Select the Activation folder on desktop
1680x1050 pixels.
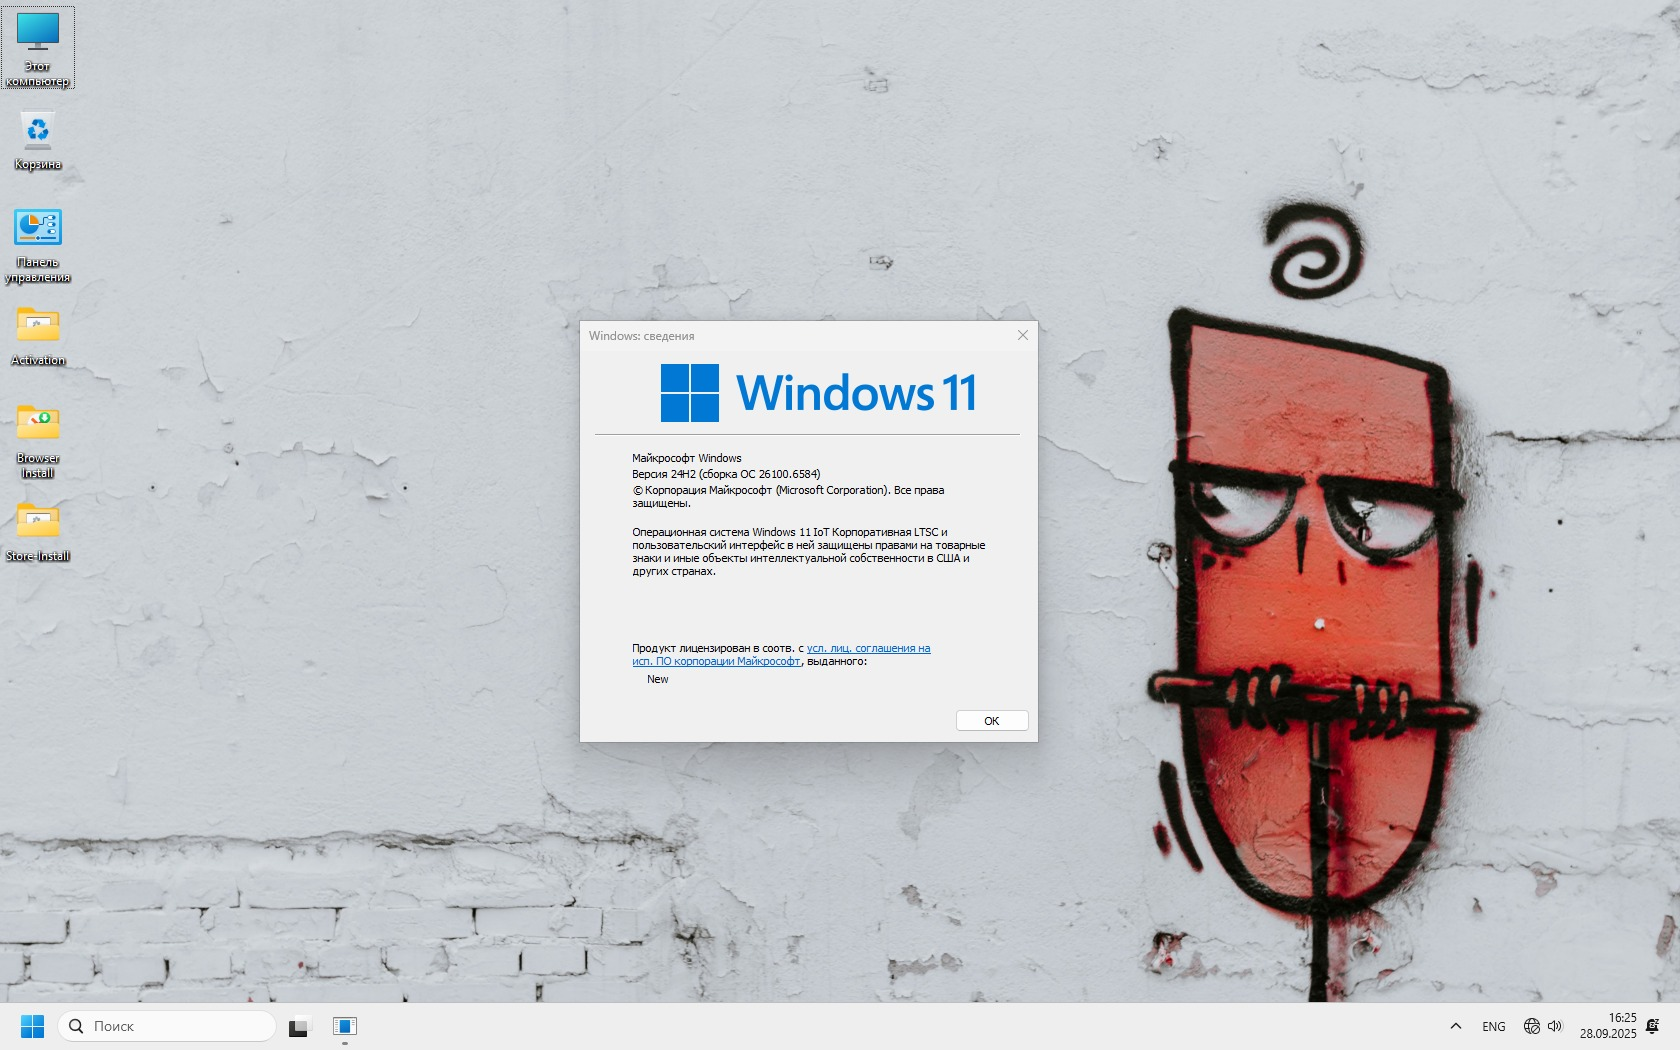[x=38, y=336]
